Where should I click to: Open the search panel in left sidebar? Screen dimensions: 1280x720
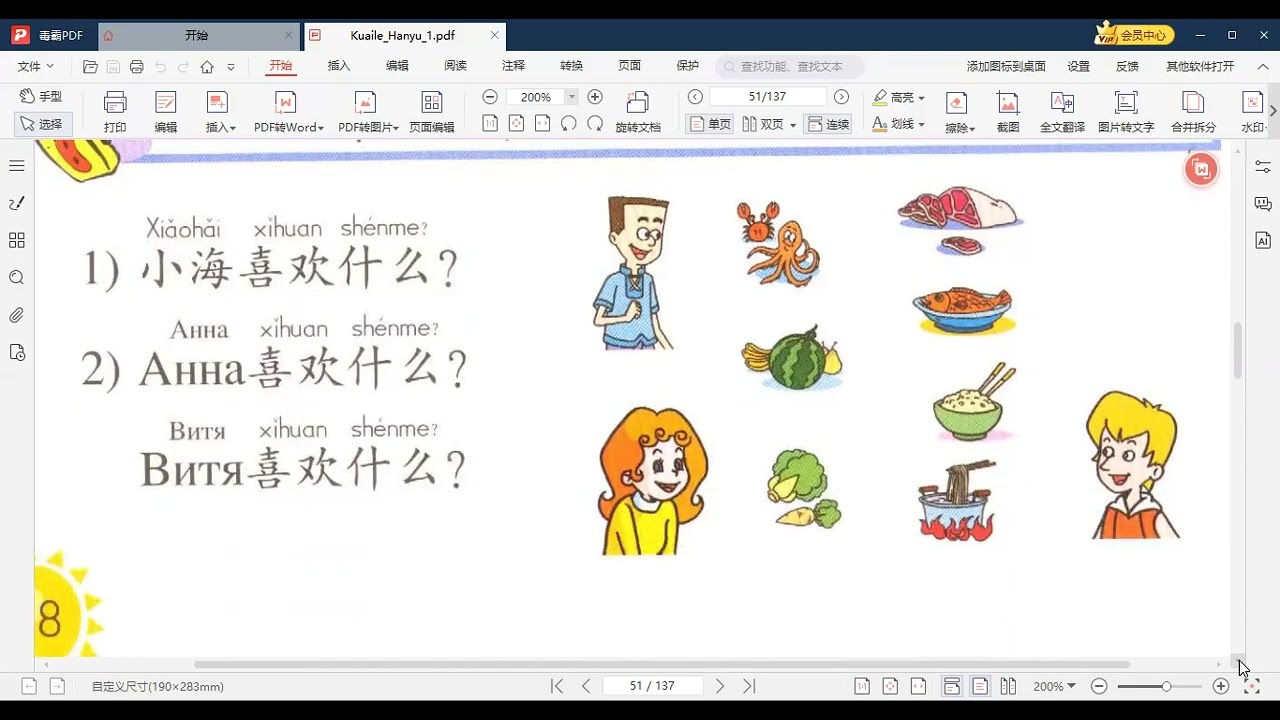[x=17, y=278]
